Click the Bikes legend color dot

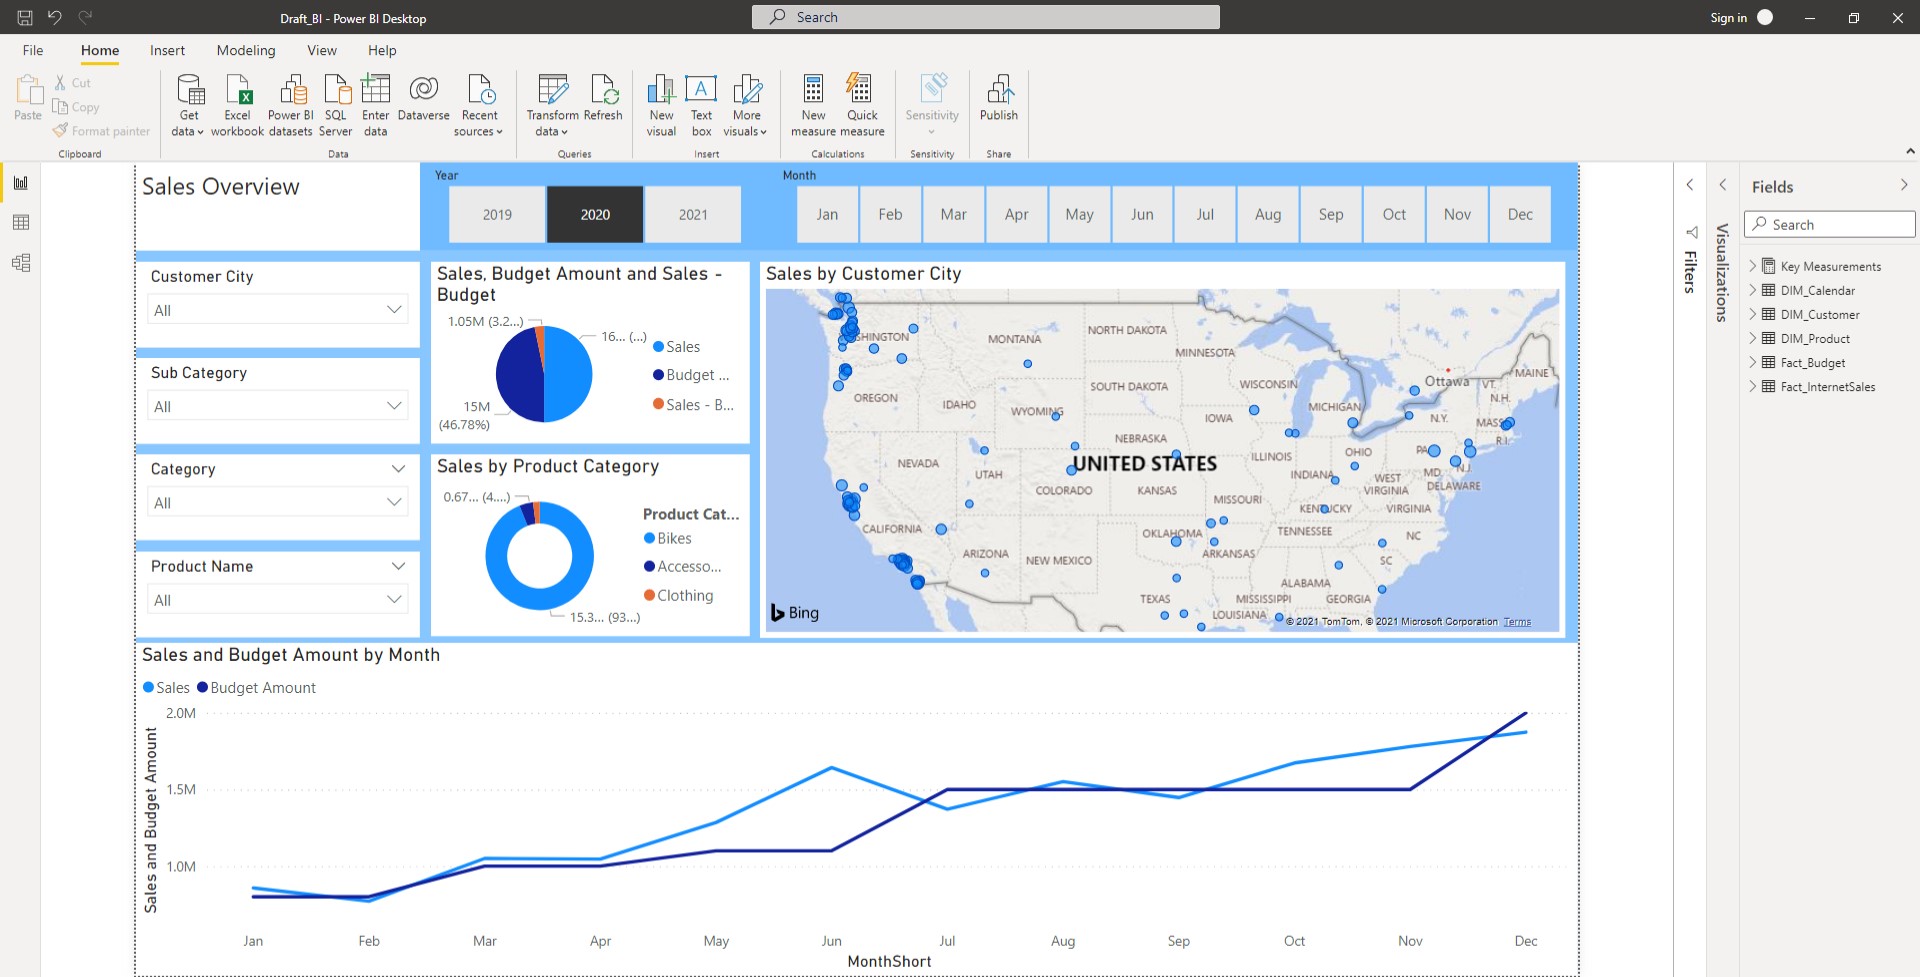click(650, 538)
